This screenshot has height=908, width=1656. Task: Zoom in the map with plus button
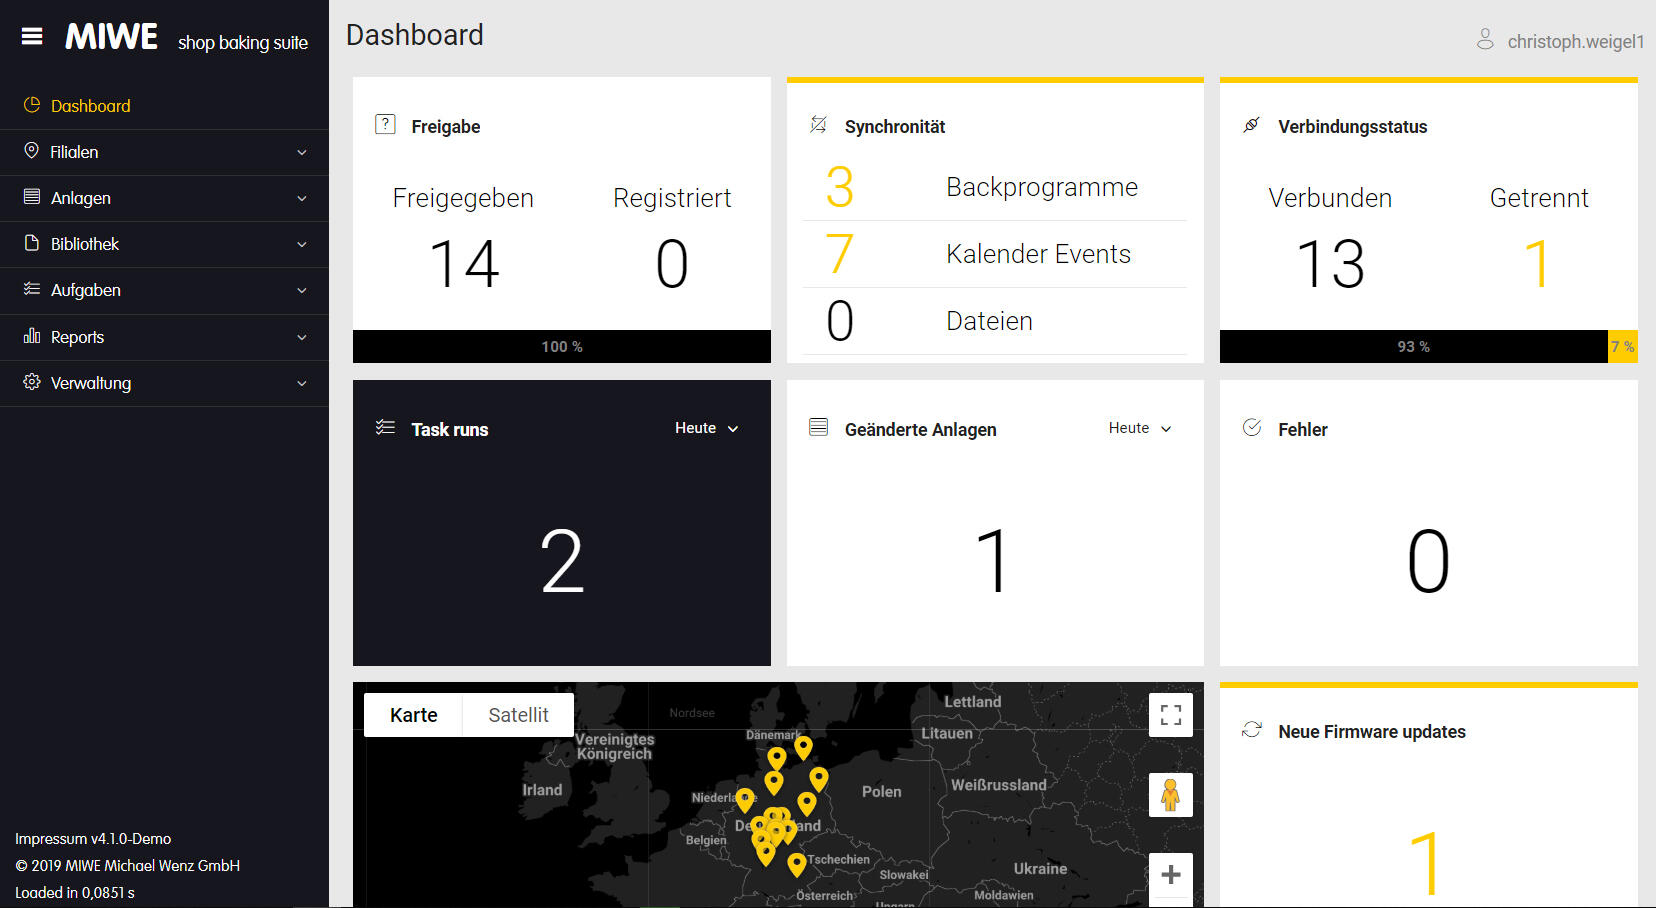click(1170, 875)
